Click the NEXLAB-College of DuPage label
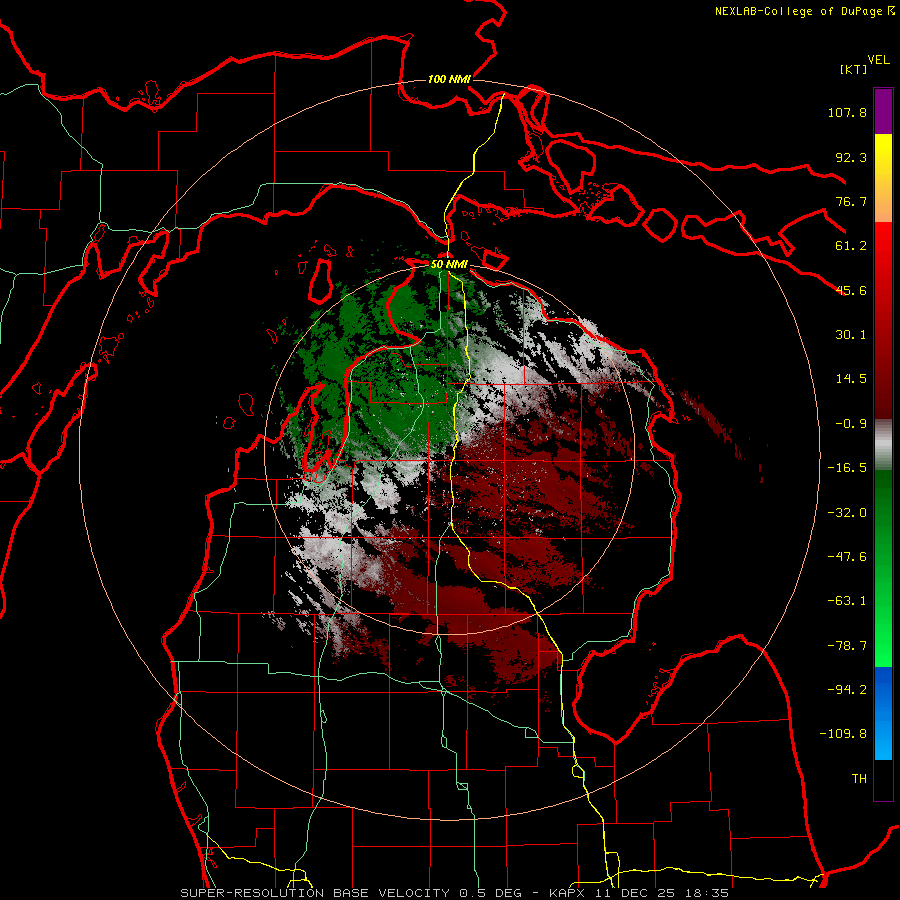900x900 pixels. point(798,11)
